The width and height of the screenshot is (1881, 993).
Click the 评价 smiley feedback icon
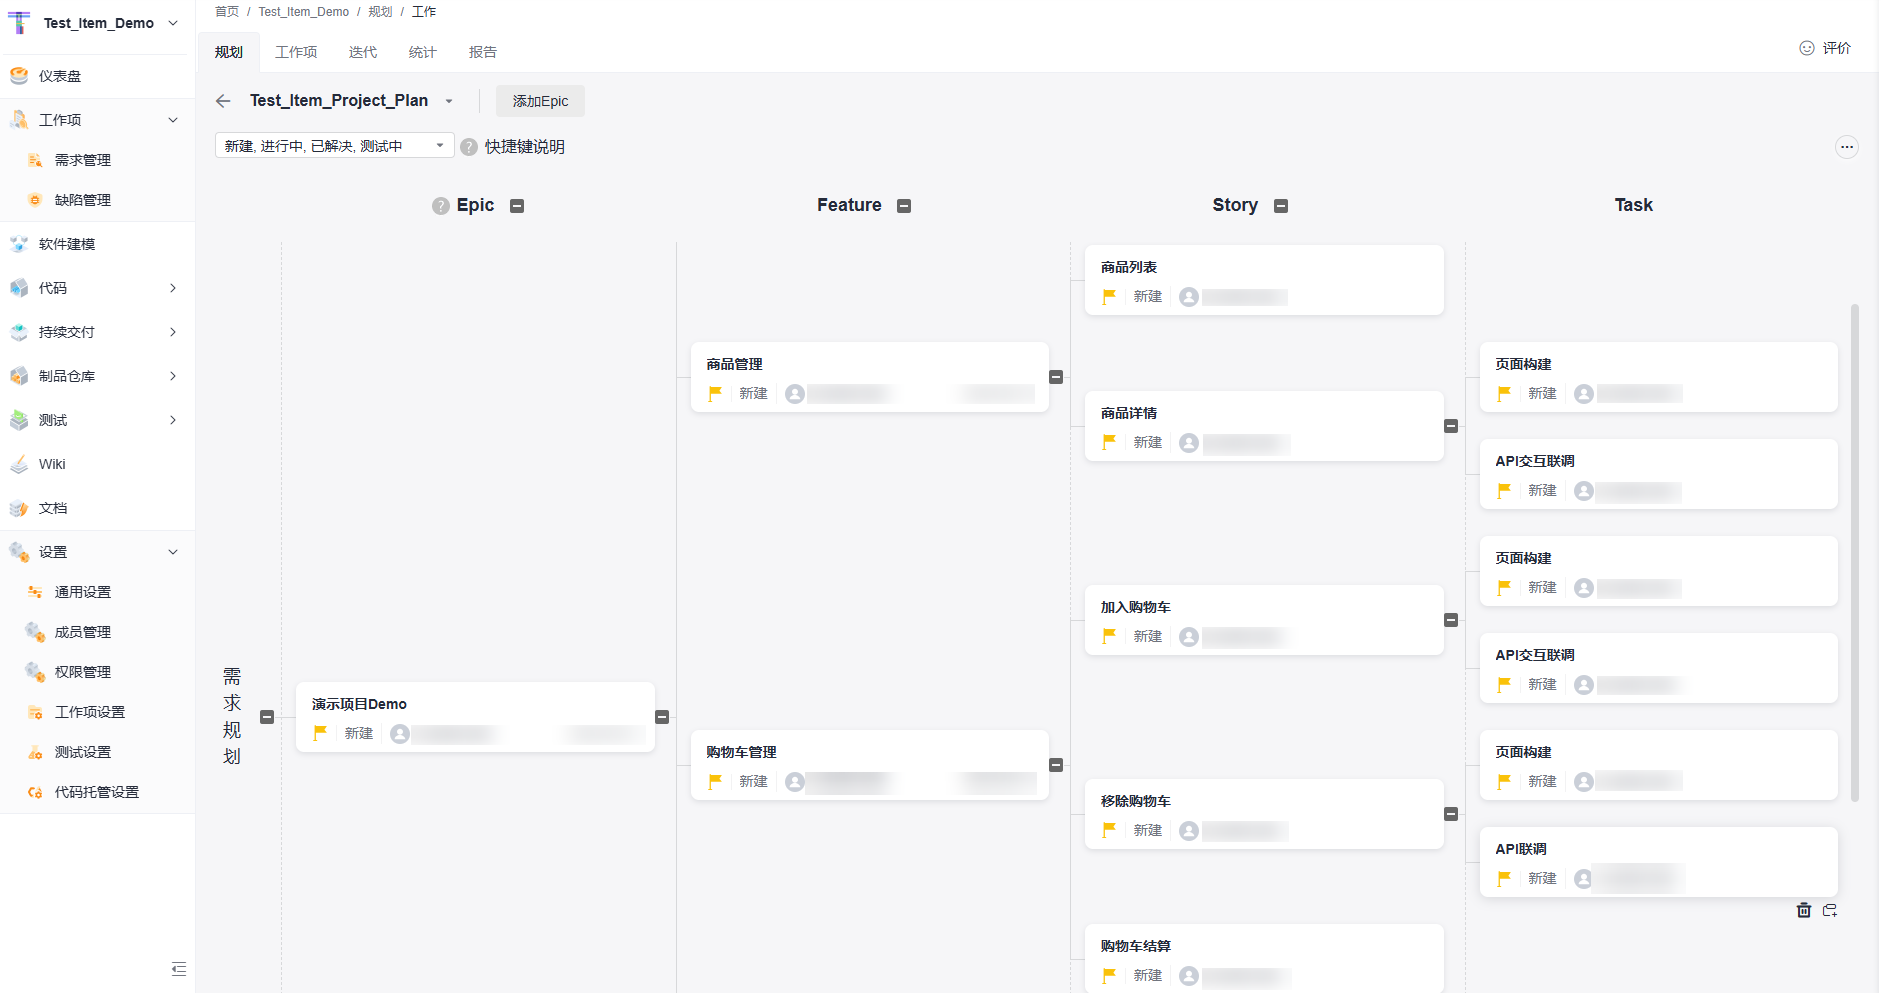pos(1806,48)
